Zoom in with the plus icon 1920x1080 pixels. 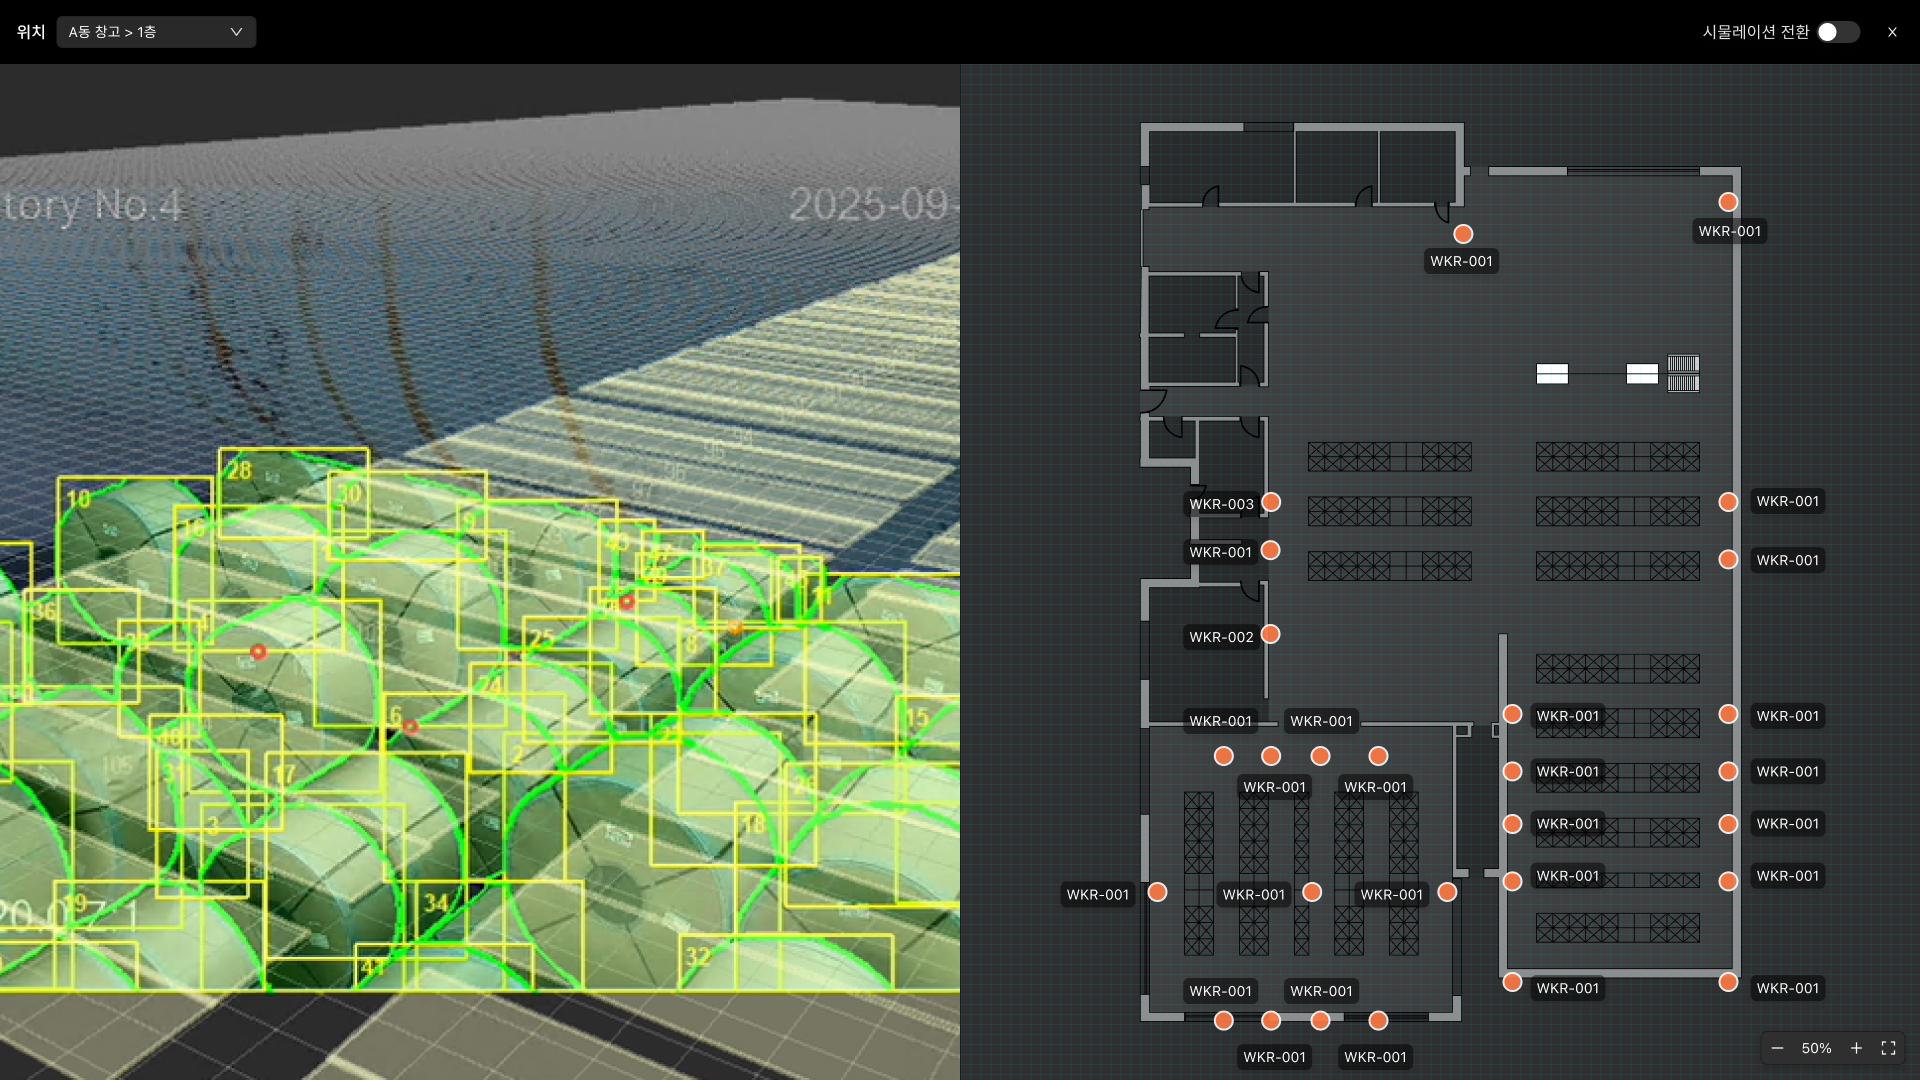(x=1856, y=1048)
